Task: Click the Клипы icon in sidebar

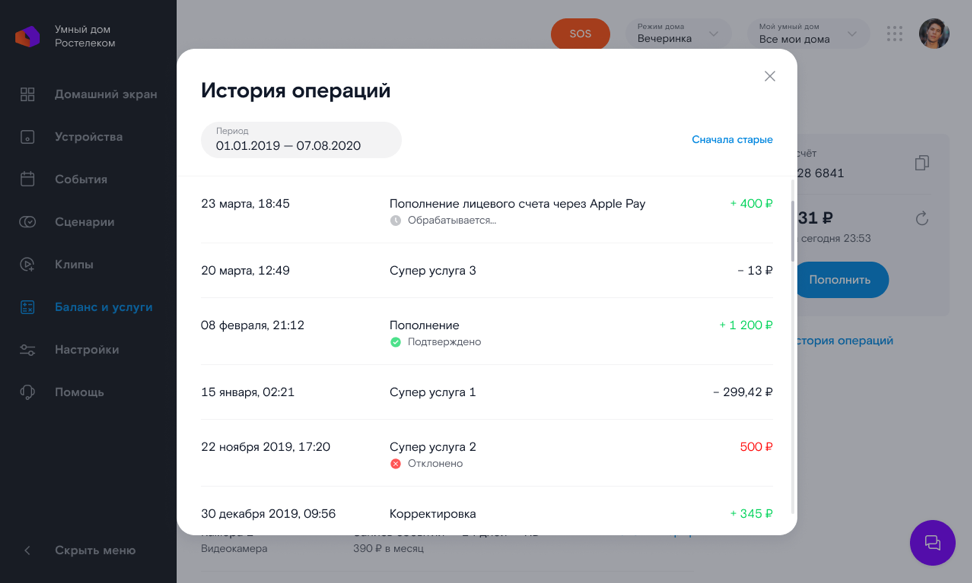Action: 28,265
